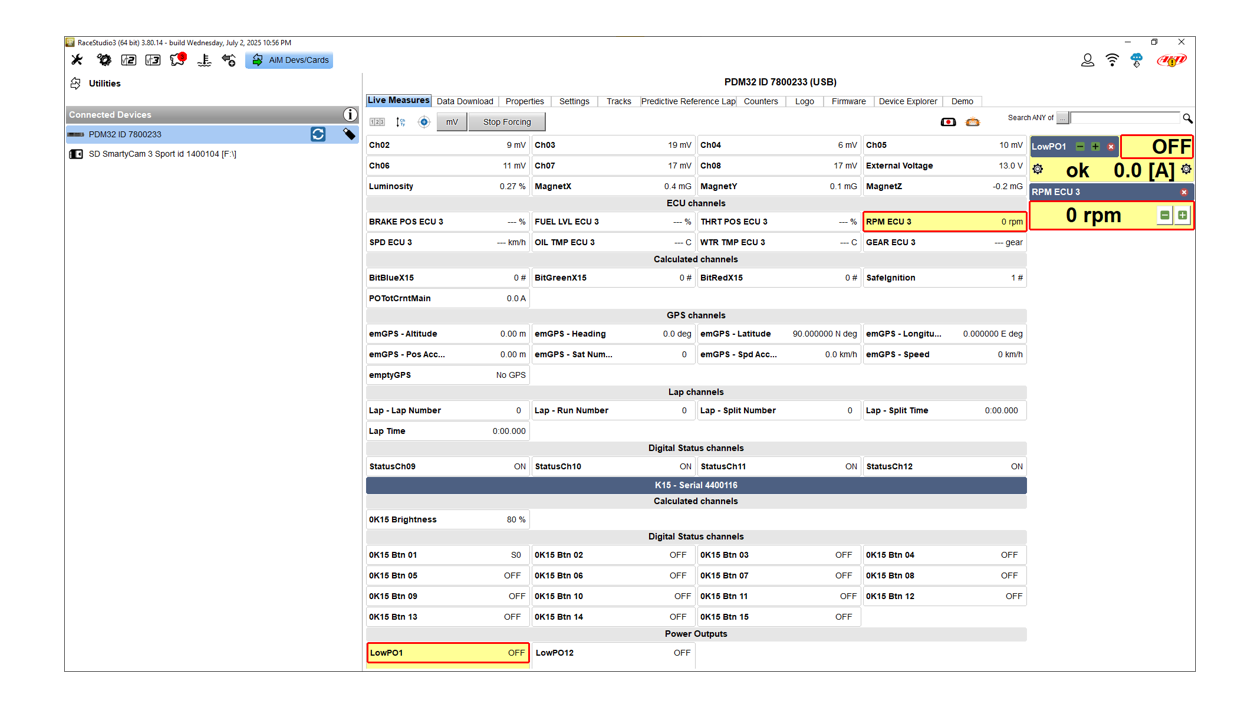This screenshot has width=1260, height=708.
Task: Select the LowPO12 power output row
Action: (x=613, y=653)
